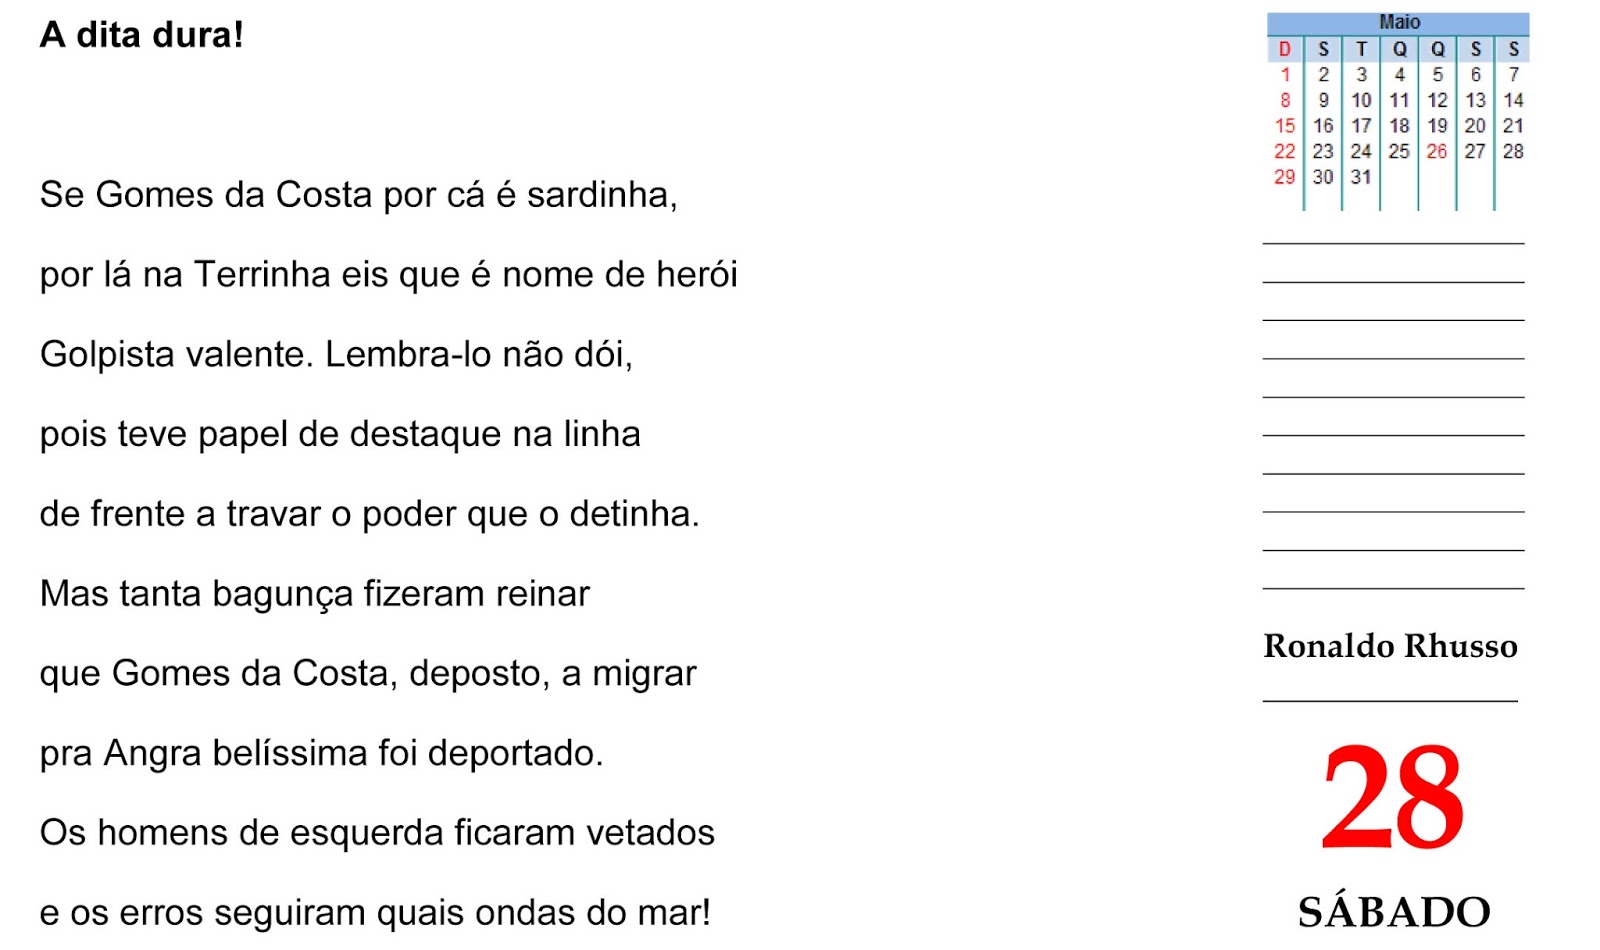
Task: Pick date 15 in the May calendar
Action: click(x=1284, y=126)
